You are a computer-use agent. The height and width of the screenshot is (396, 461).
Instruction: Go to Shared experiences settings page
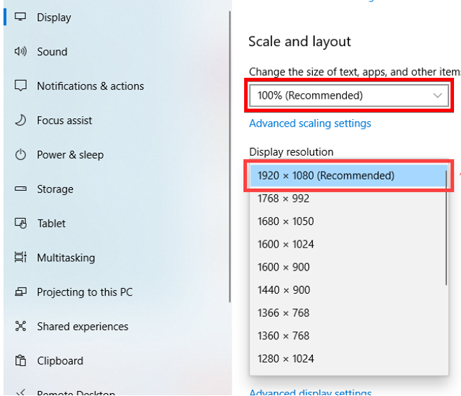click(x=83, y=326)
